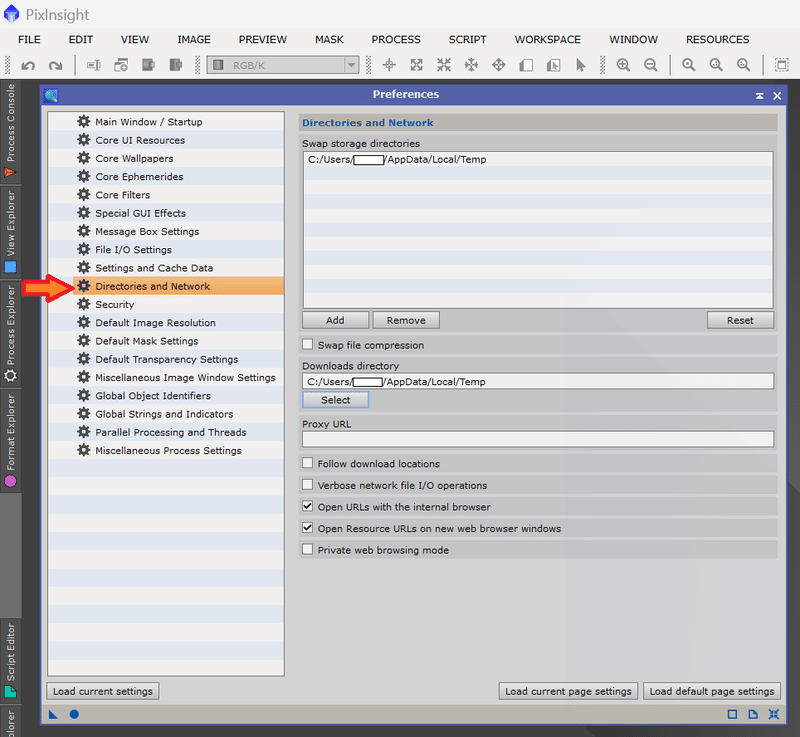Open the FILE menu
The width and height of the screenshot is (800, 737).
click(x=29, y=39)
